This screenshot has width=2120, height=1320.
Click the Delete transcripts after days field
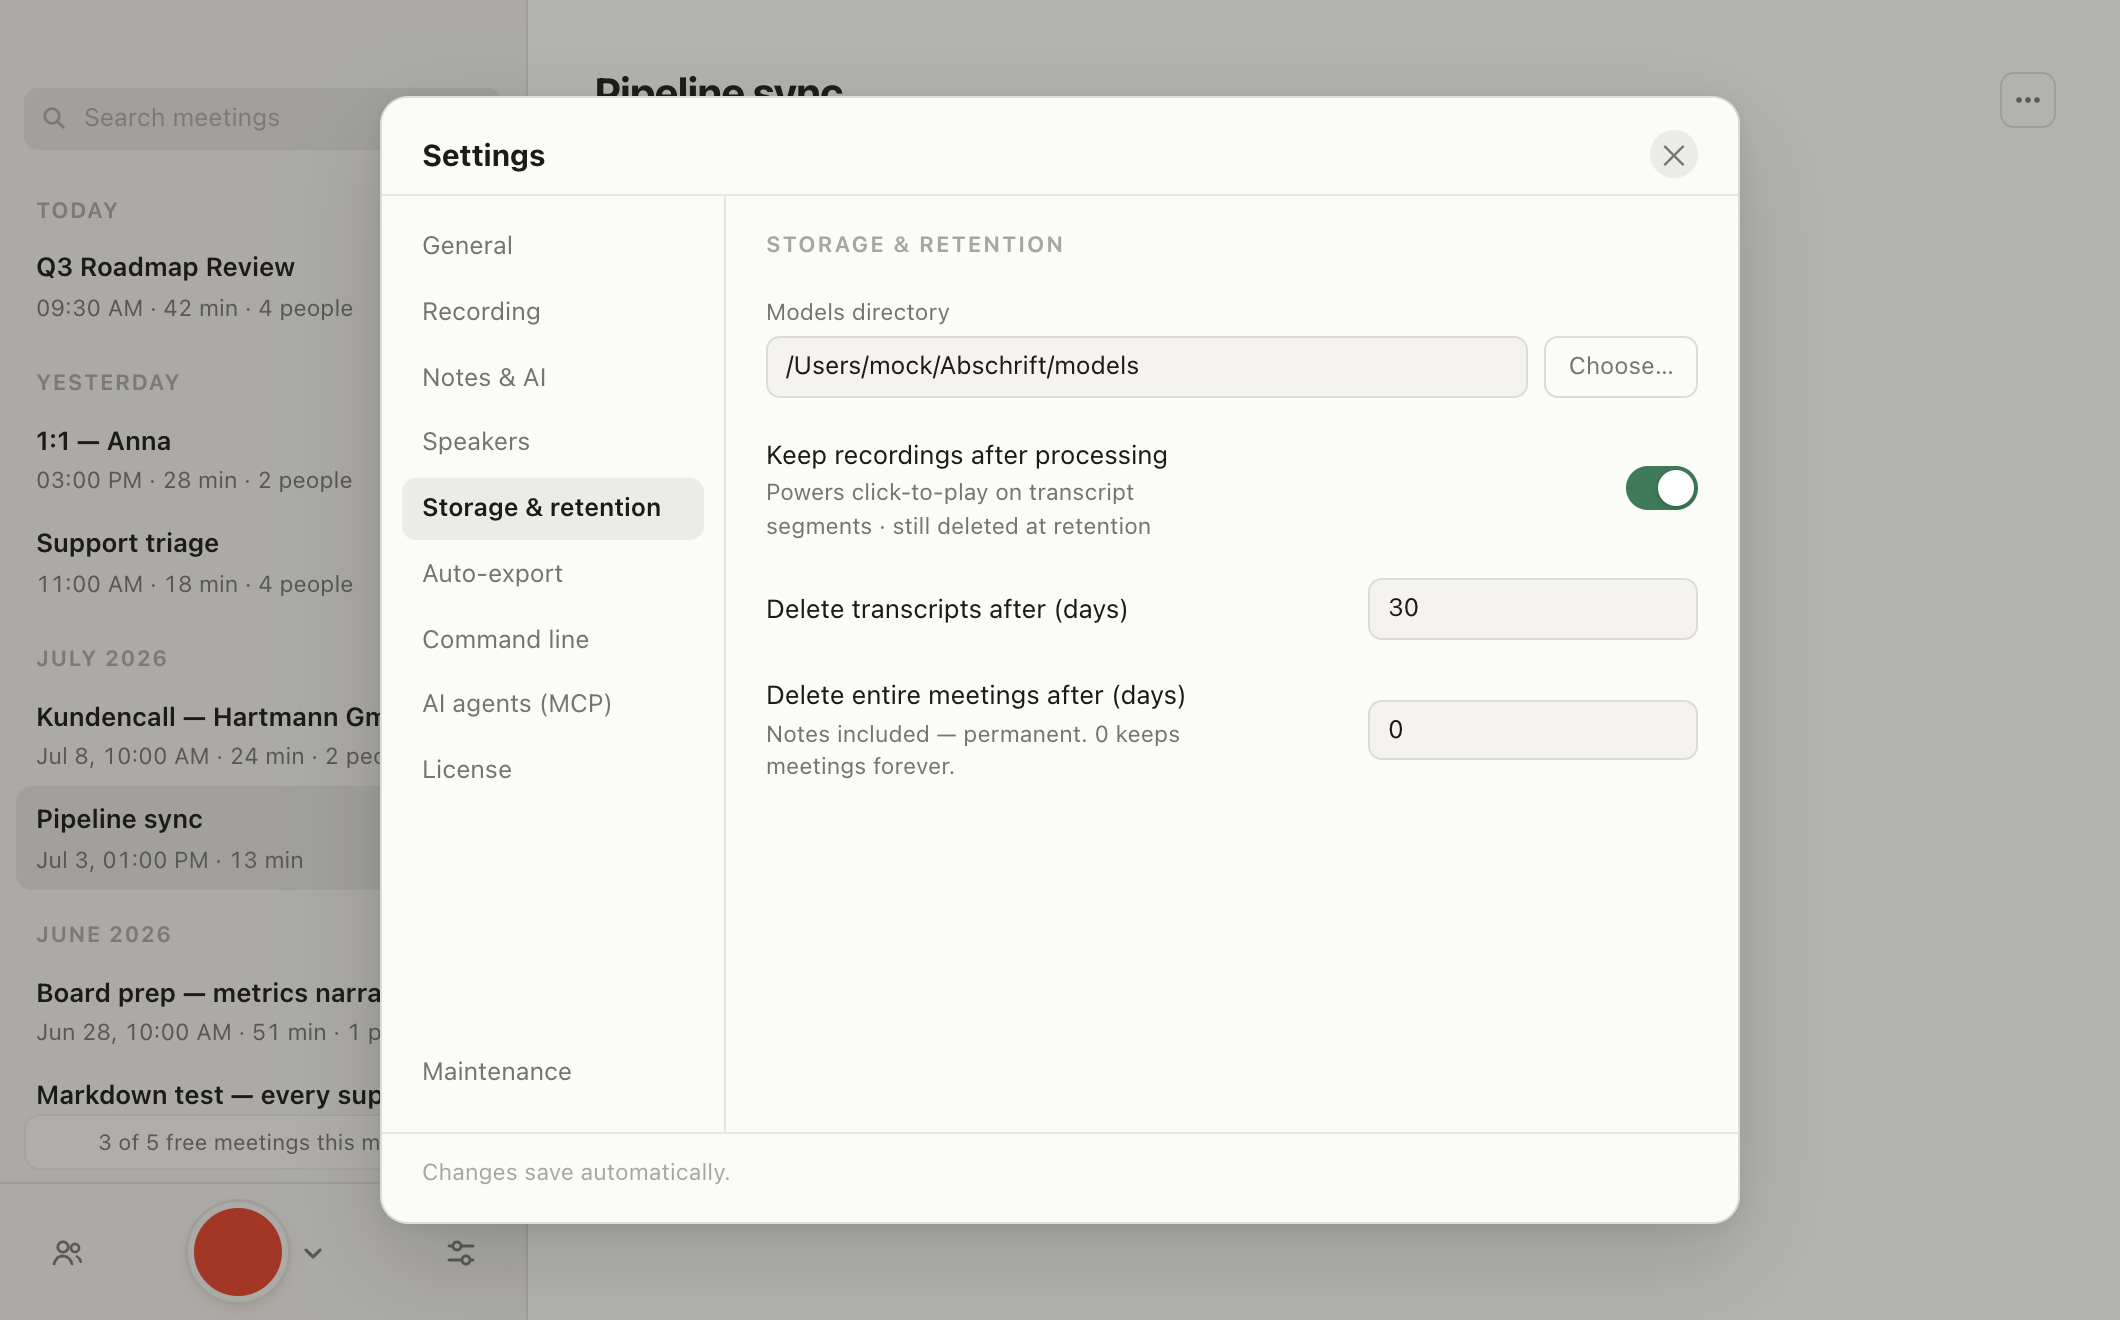point(1532,608)
